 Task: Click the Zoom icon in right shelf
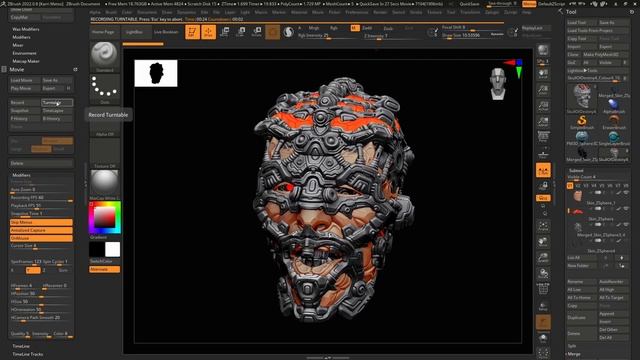click(543, 90)
